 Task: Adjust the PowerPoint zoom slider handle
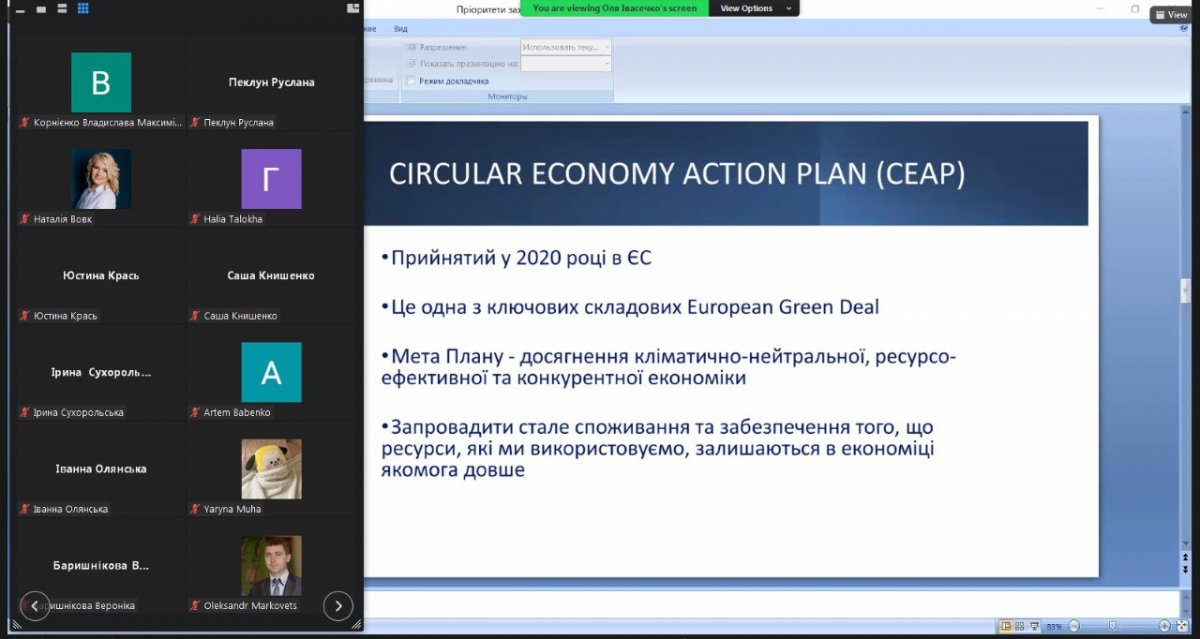(x=1110, y=627)
